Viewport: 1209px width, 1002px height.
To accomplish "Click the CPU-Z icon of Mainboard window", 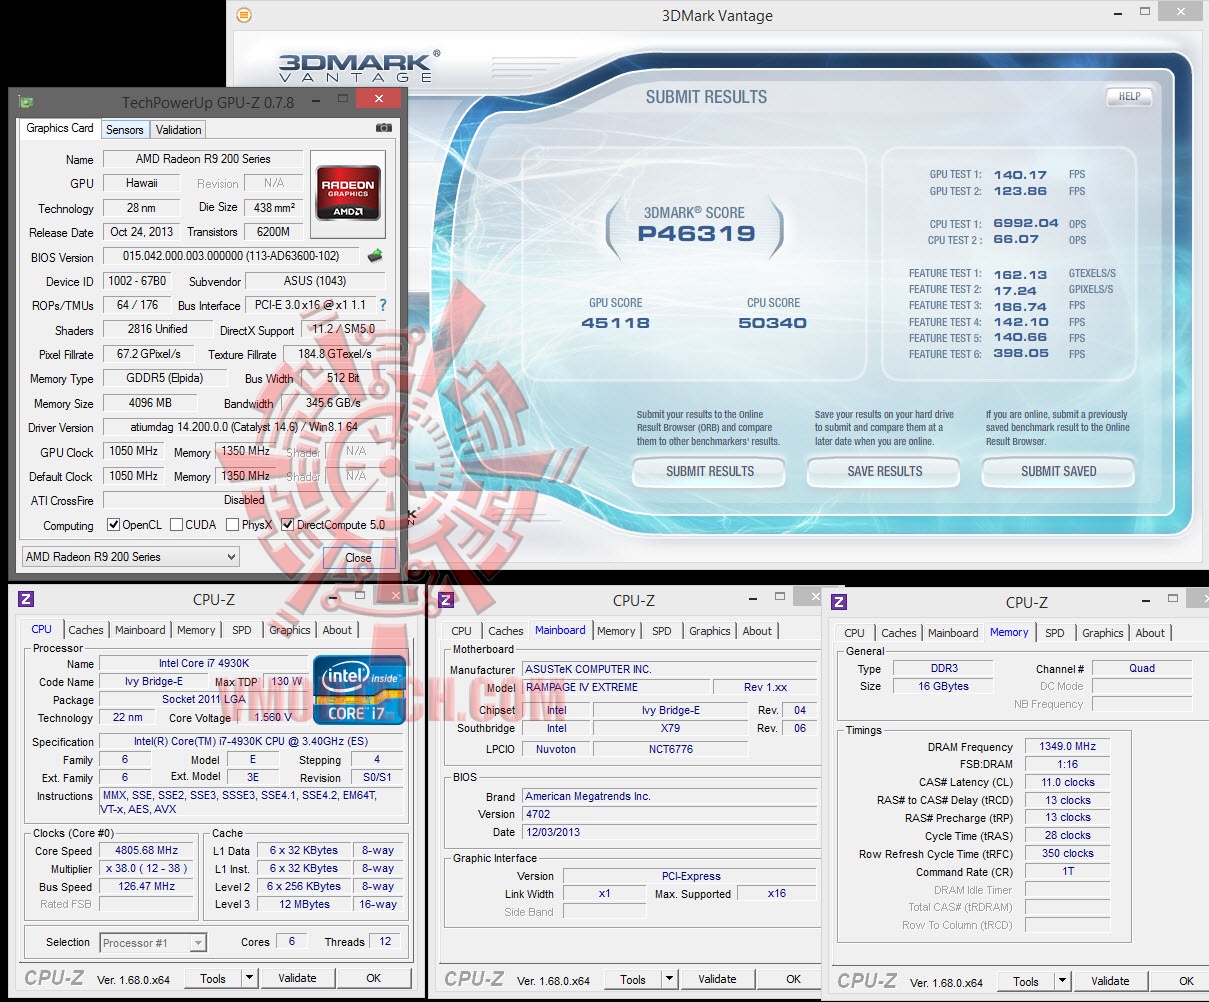I will [446, 600].
